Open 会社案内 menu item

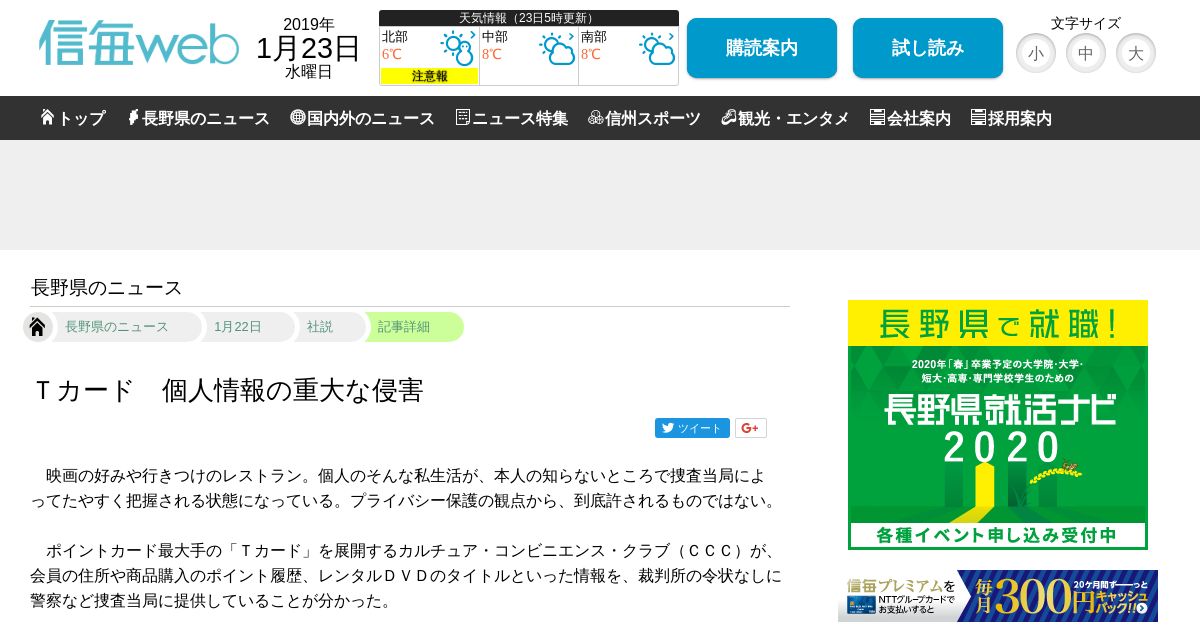(x=910, y=118)
